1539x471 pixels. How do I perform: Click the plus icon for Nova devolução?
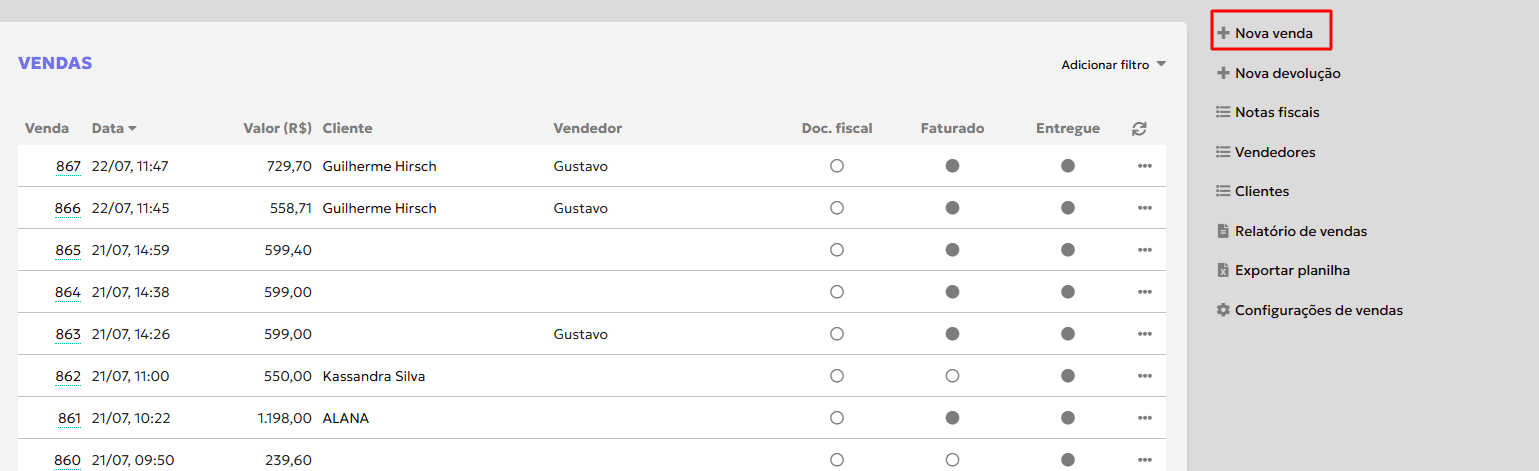pos(1222,73)
